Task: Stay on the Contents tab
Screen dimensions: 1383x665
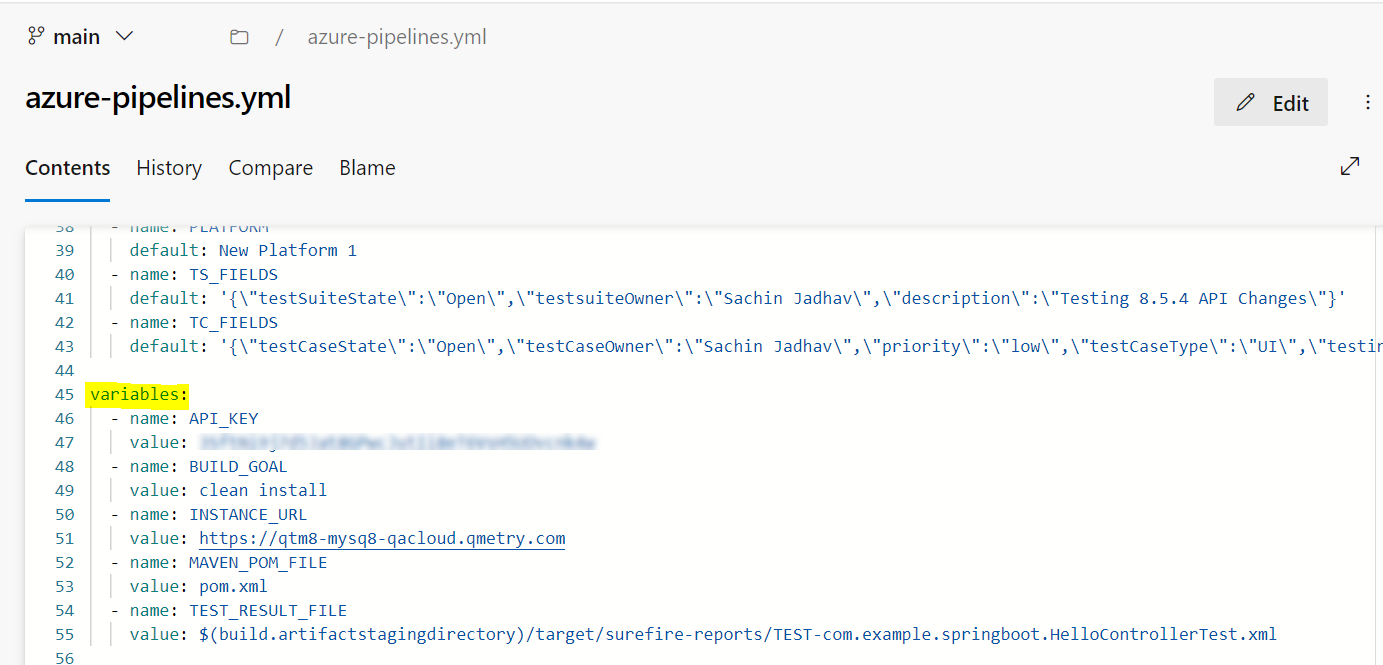Action: click(x=67, y=167)
